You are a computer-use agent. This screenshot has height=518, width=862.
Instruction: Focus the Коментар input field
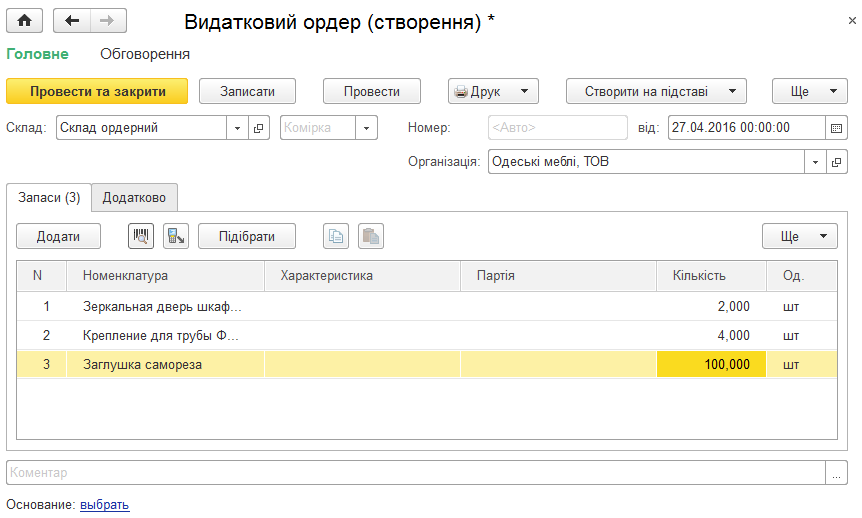pyautogui.click(x=416, y=472)
